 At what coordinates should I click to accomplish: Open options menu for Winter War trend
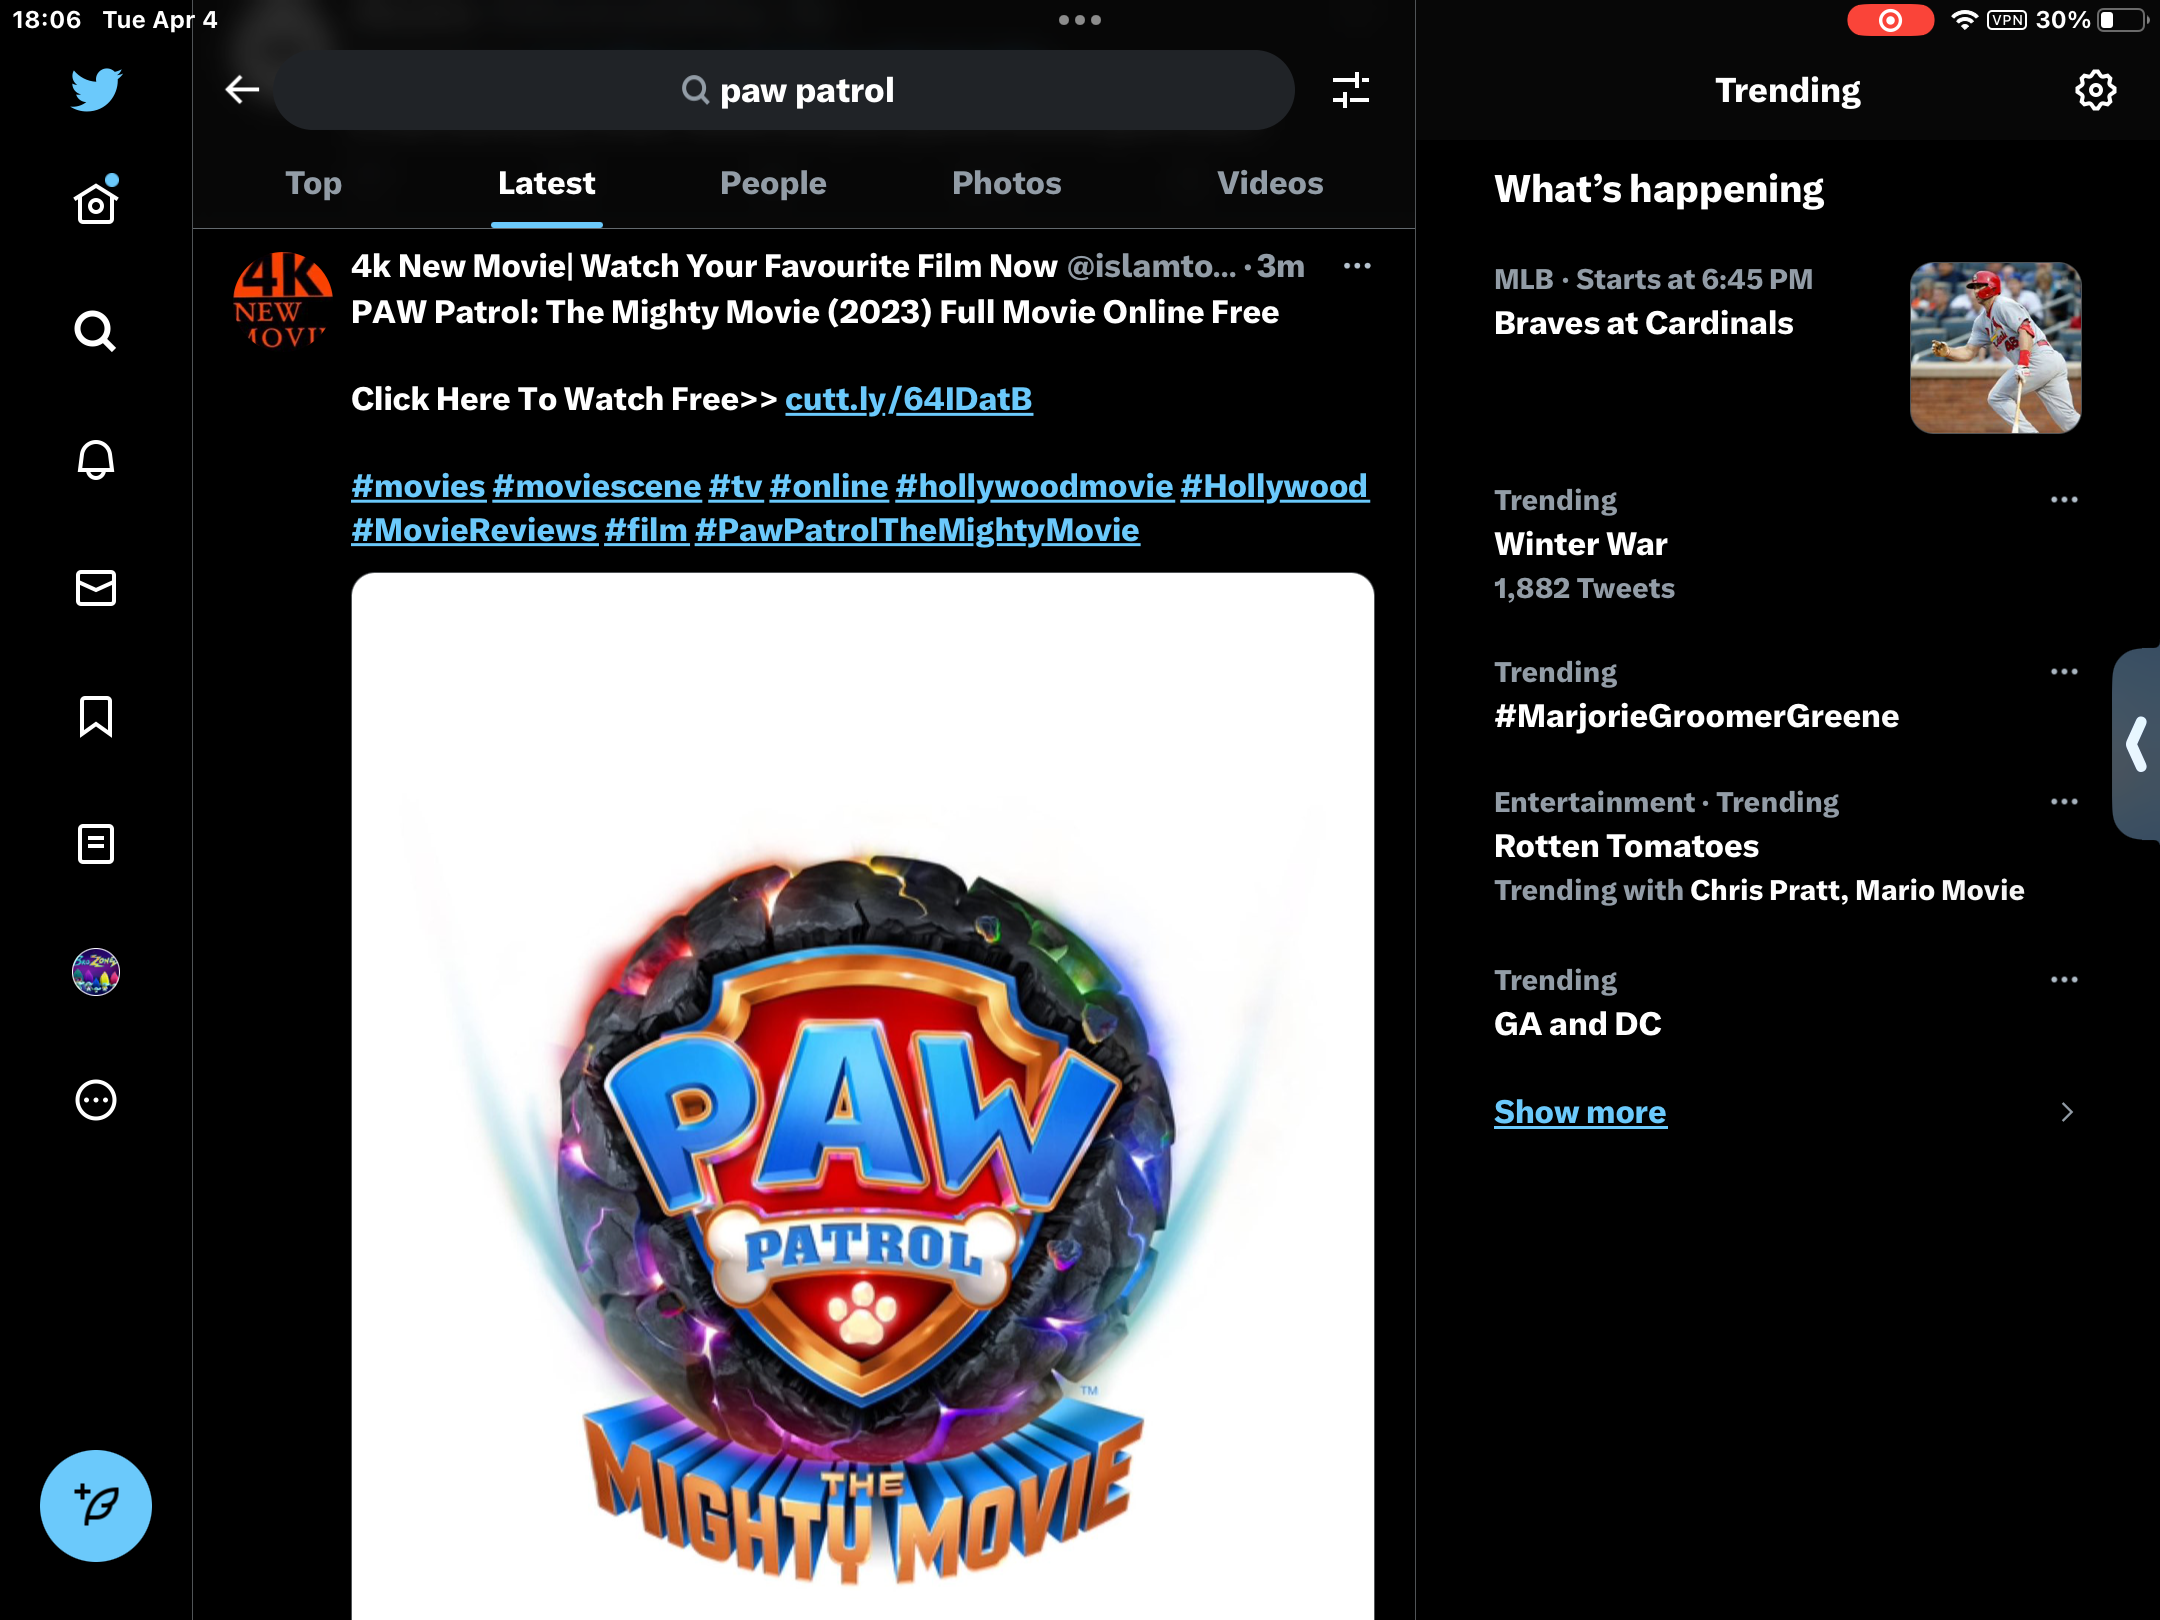click(x=2064, y=500)
